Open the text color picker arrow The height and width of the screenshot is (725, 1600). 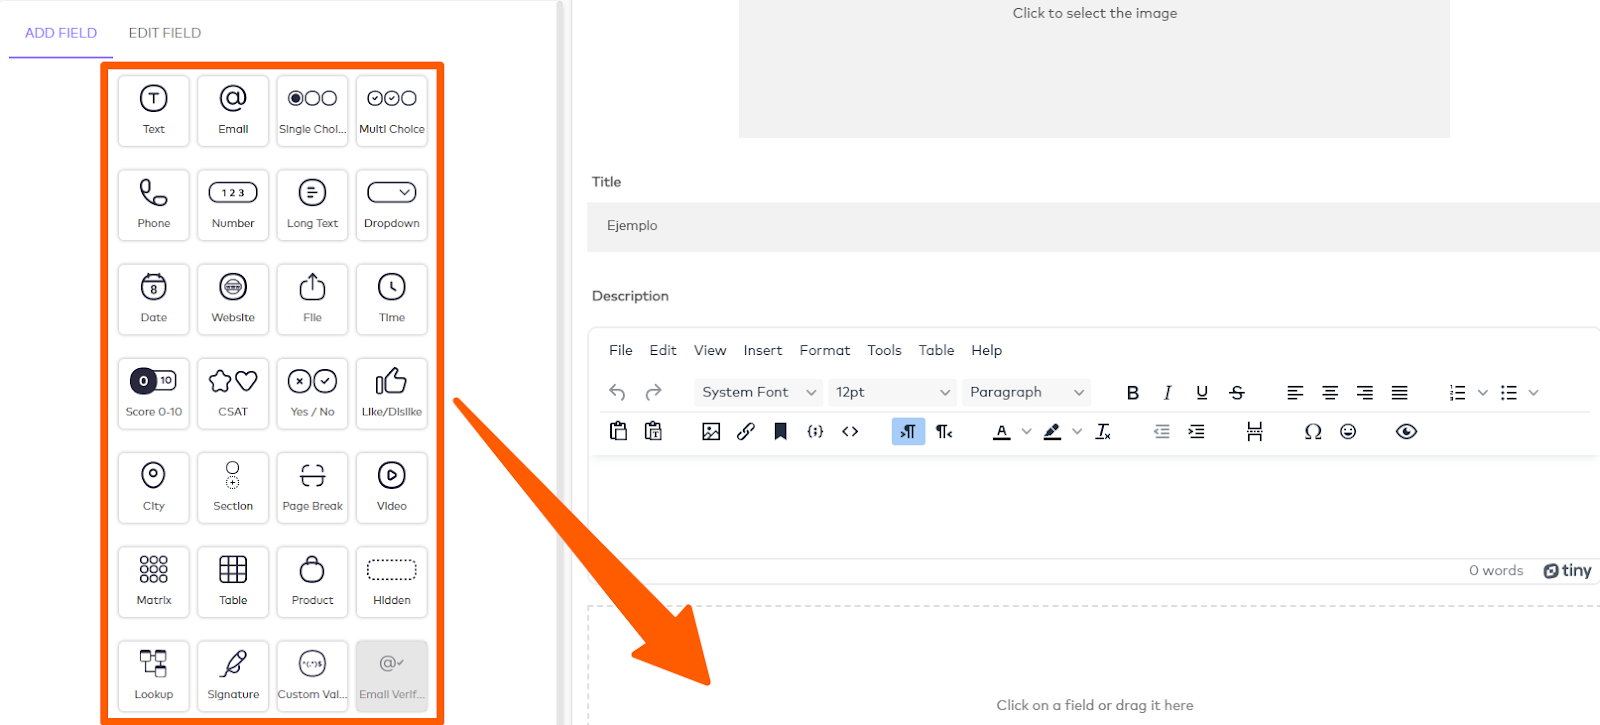(x=1026, y=432)
